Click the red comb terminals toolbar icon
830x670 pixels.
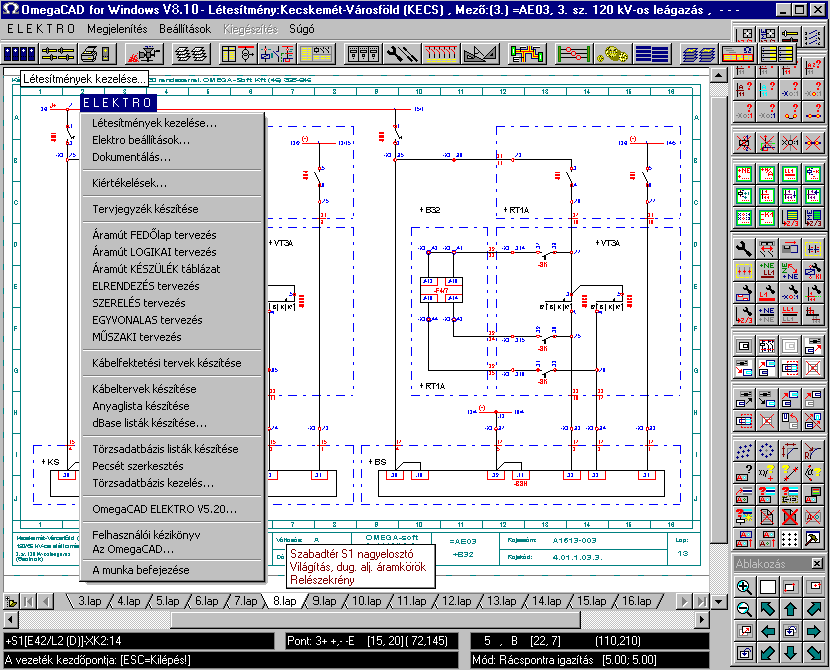pyautogui.click(x=440, y=54)
